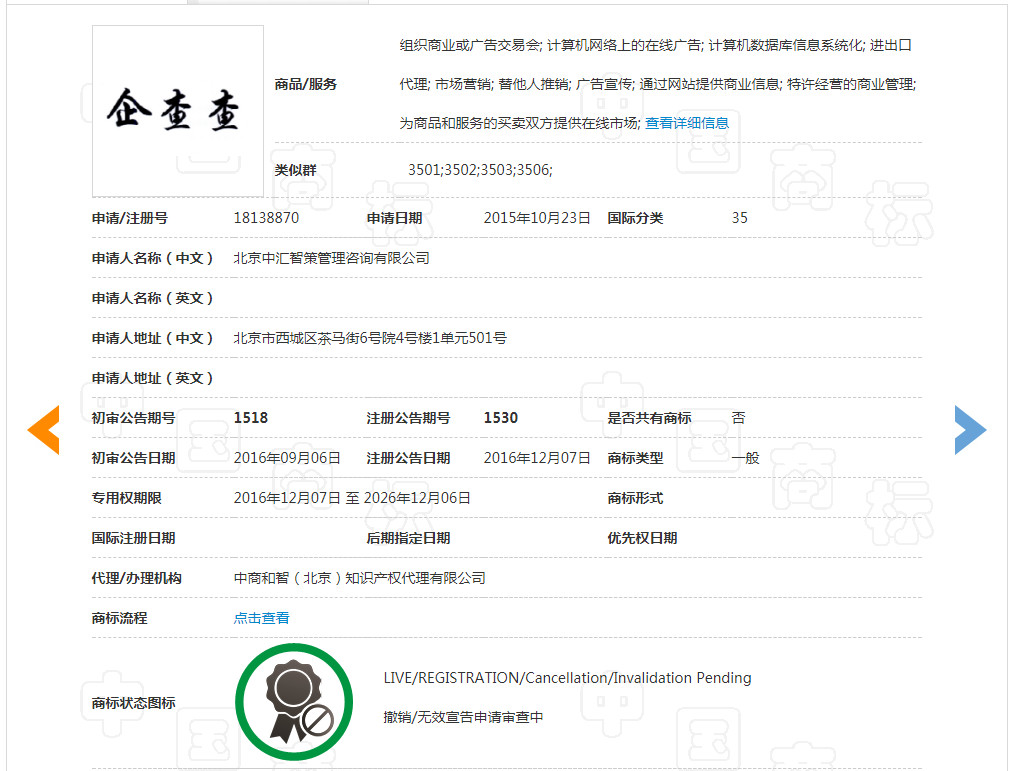Click the 企查查 trademark logo image
1012x771 pixels.
tap(177, 110)
